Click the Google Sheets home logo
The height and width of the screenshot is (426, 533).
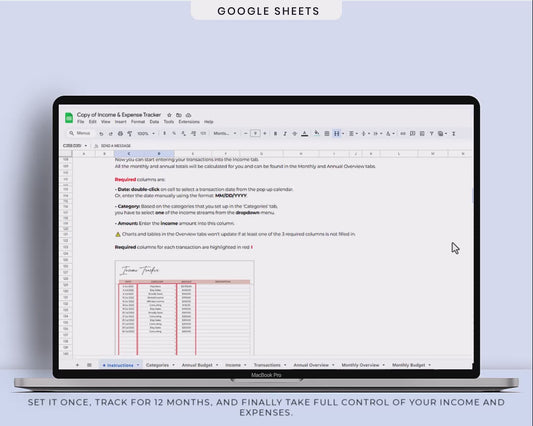(69, 118)
